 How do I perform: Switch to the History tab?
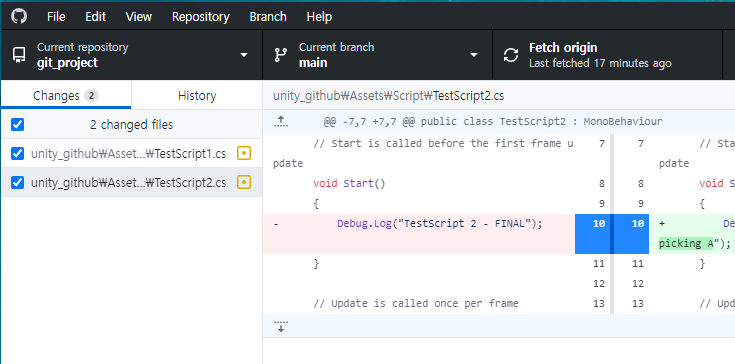tap(197, 96)
